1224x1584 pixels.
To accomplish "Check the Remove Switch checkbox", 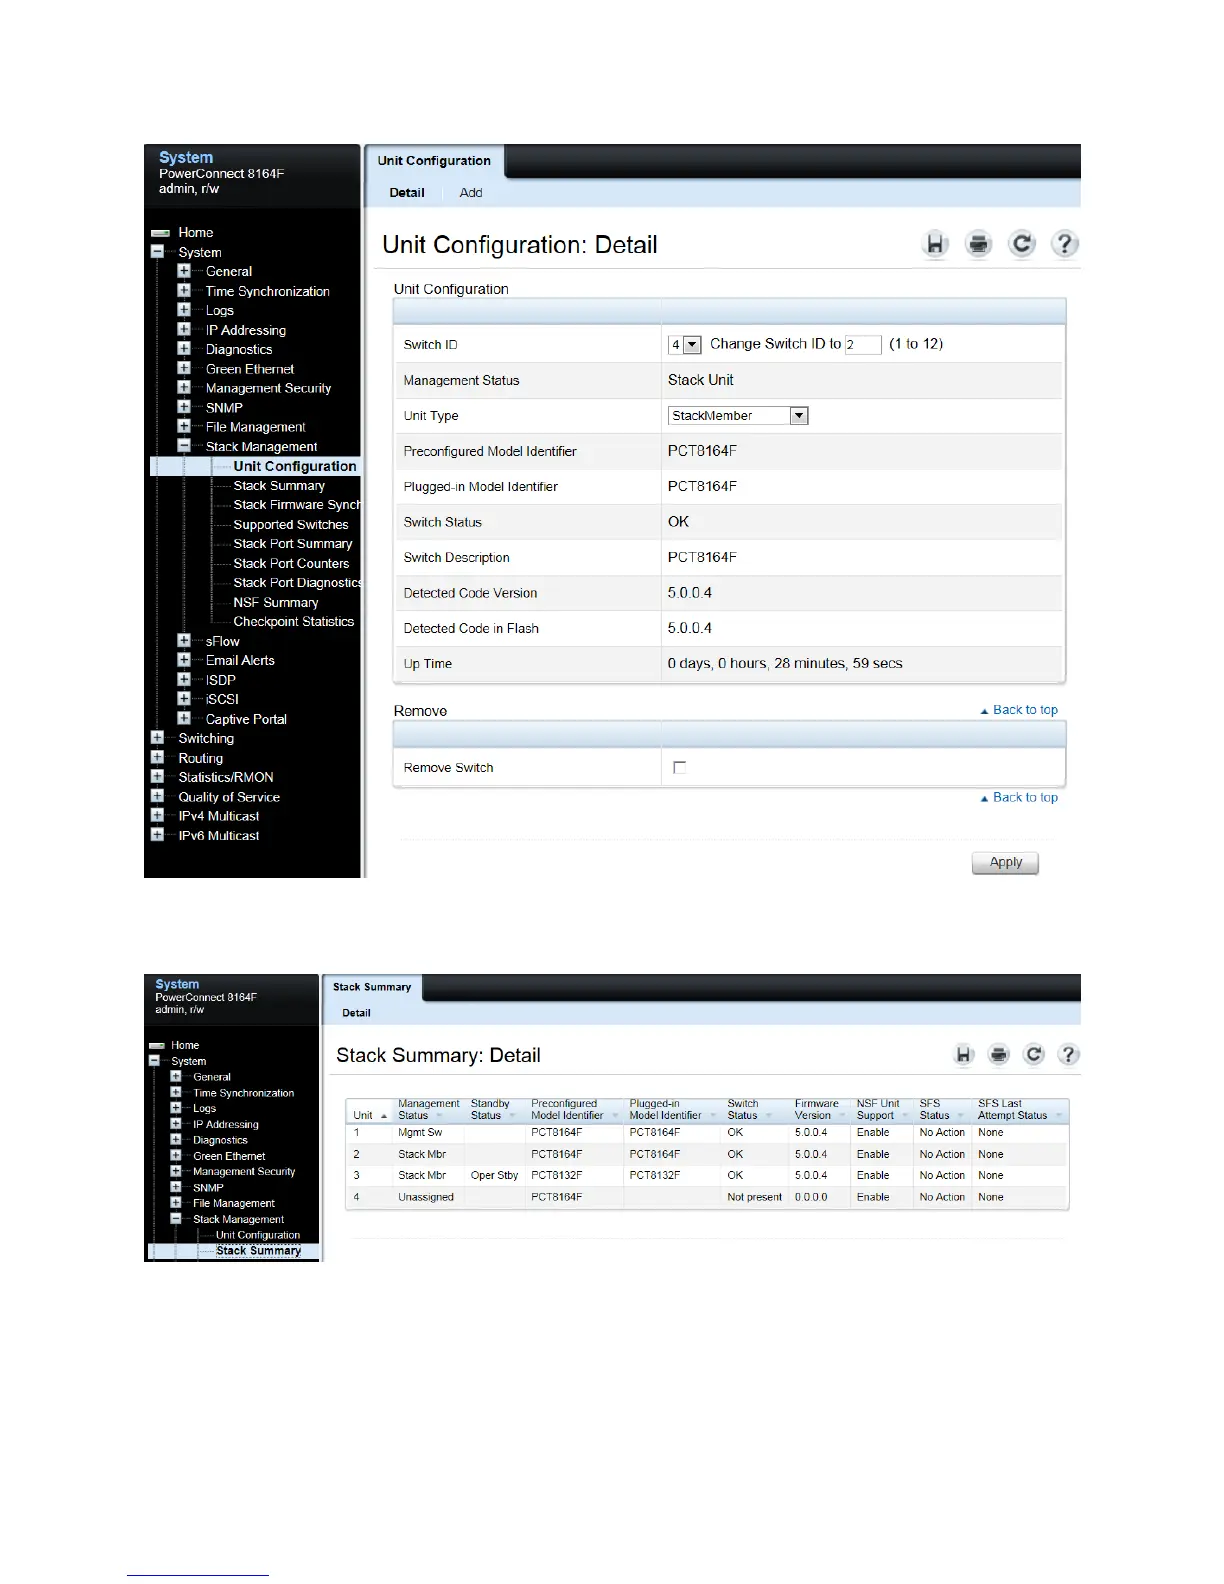I will 680,767.
